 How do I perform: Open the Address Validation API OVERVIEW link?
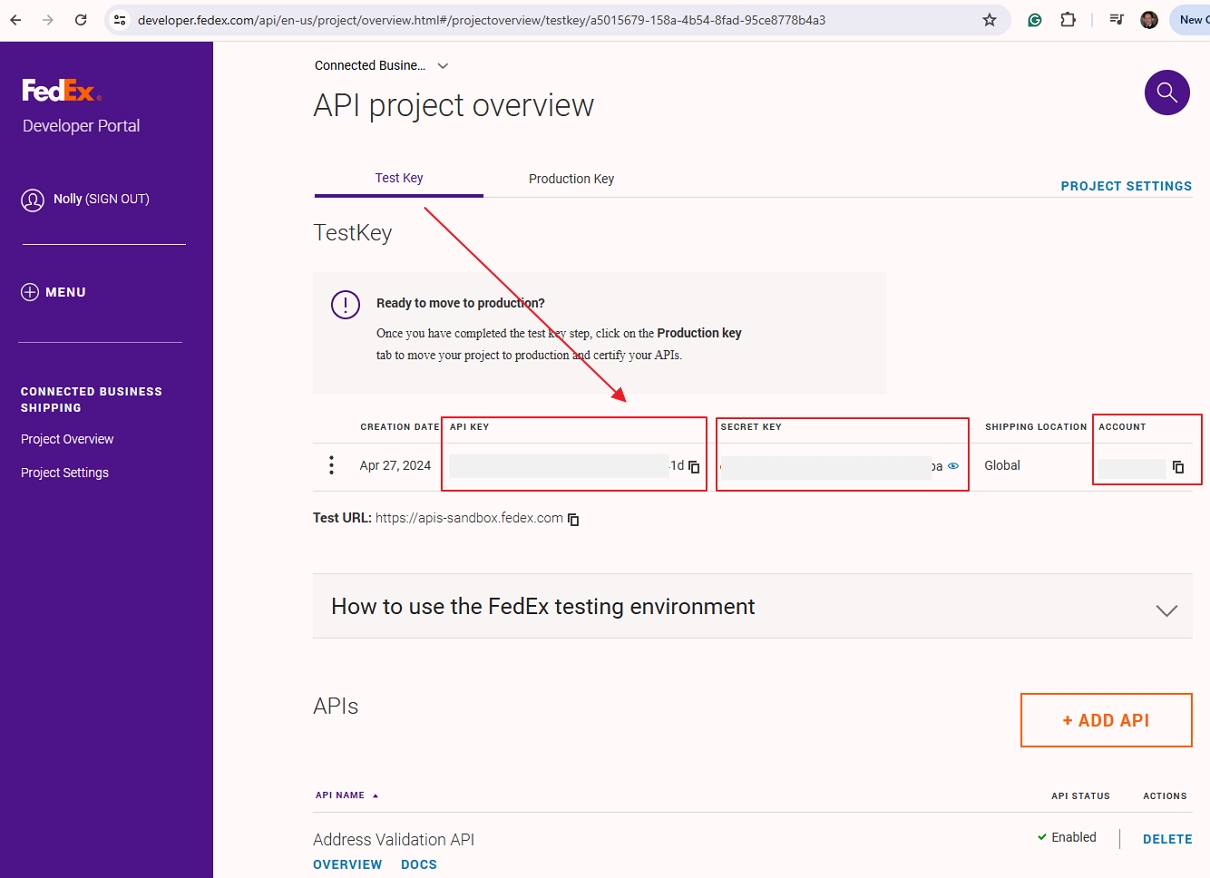[x=347, y=865]
